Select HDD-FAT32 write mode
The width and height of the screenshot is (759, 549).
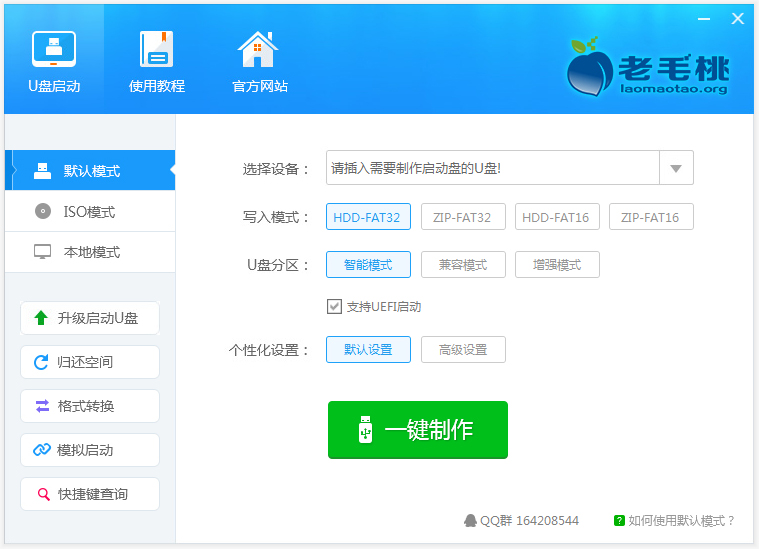point(368,217)
